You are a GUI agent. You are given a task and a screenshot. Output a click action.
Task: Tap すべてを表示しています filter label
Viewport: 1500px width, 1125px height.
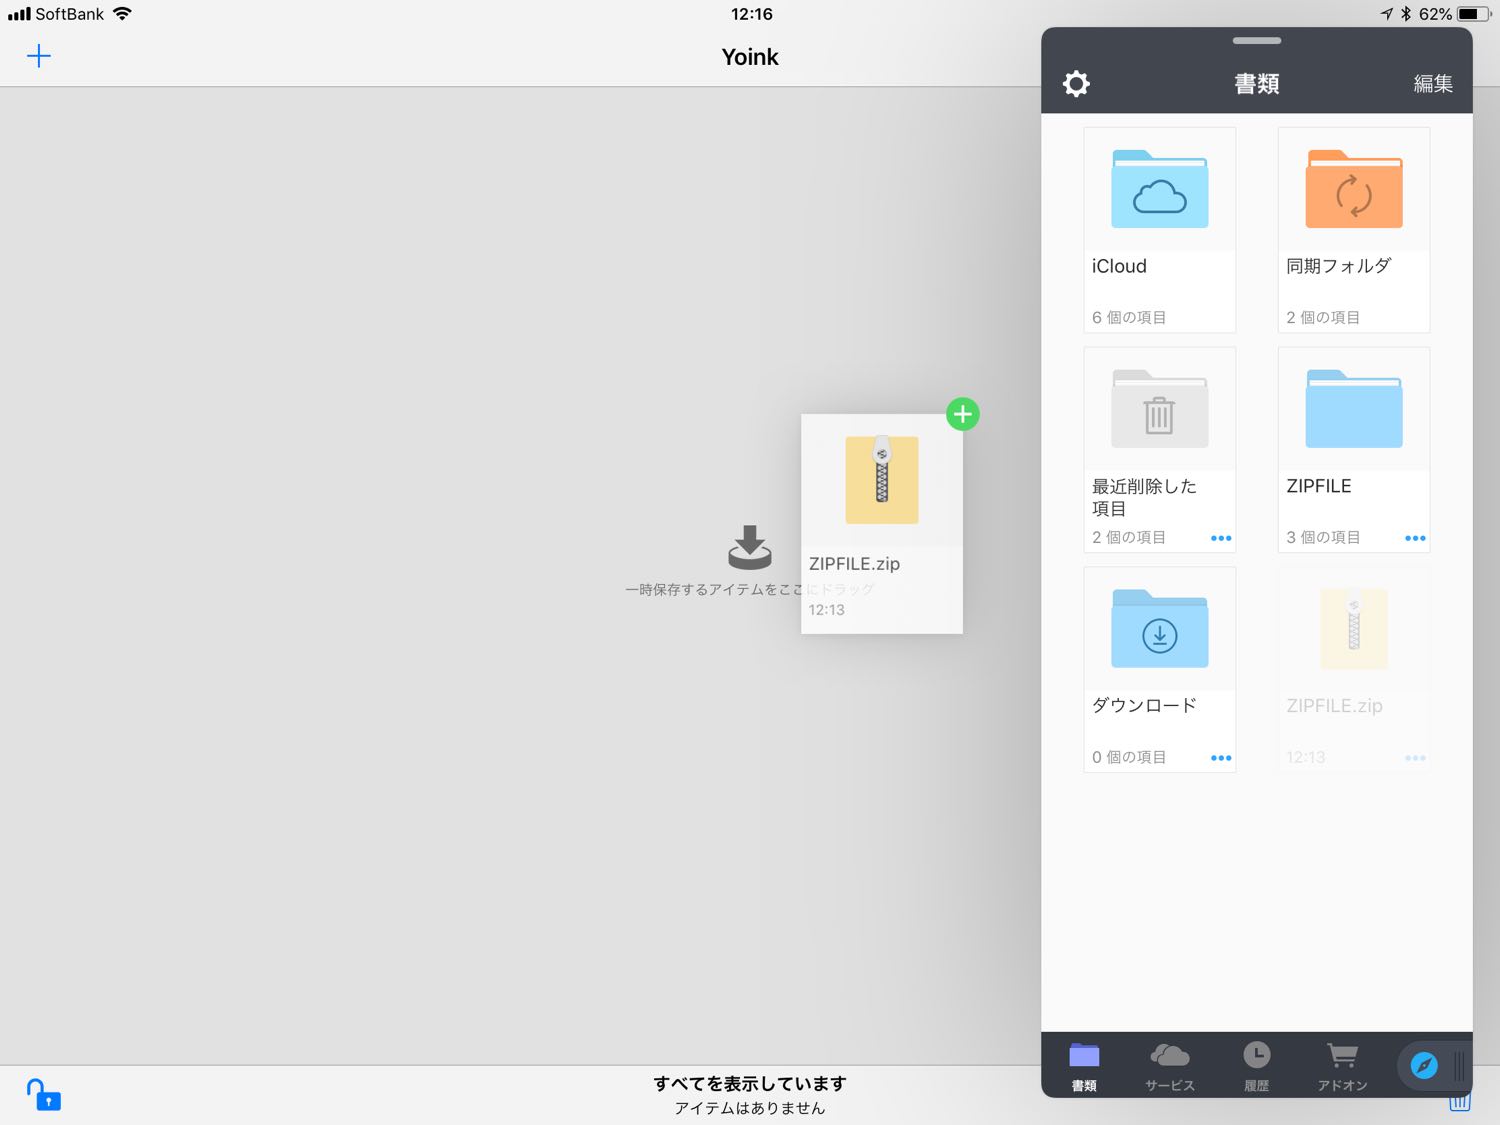(x=750, y=1083)
